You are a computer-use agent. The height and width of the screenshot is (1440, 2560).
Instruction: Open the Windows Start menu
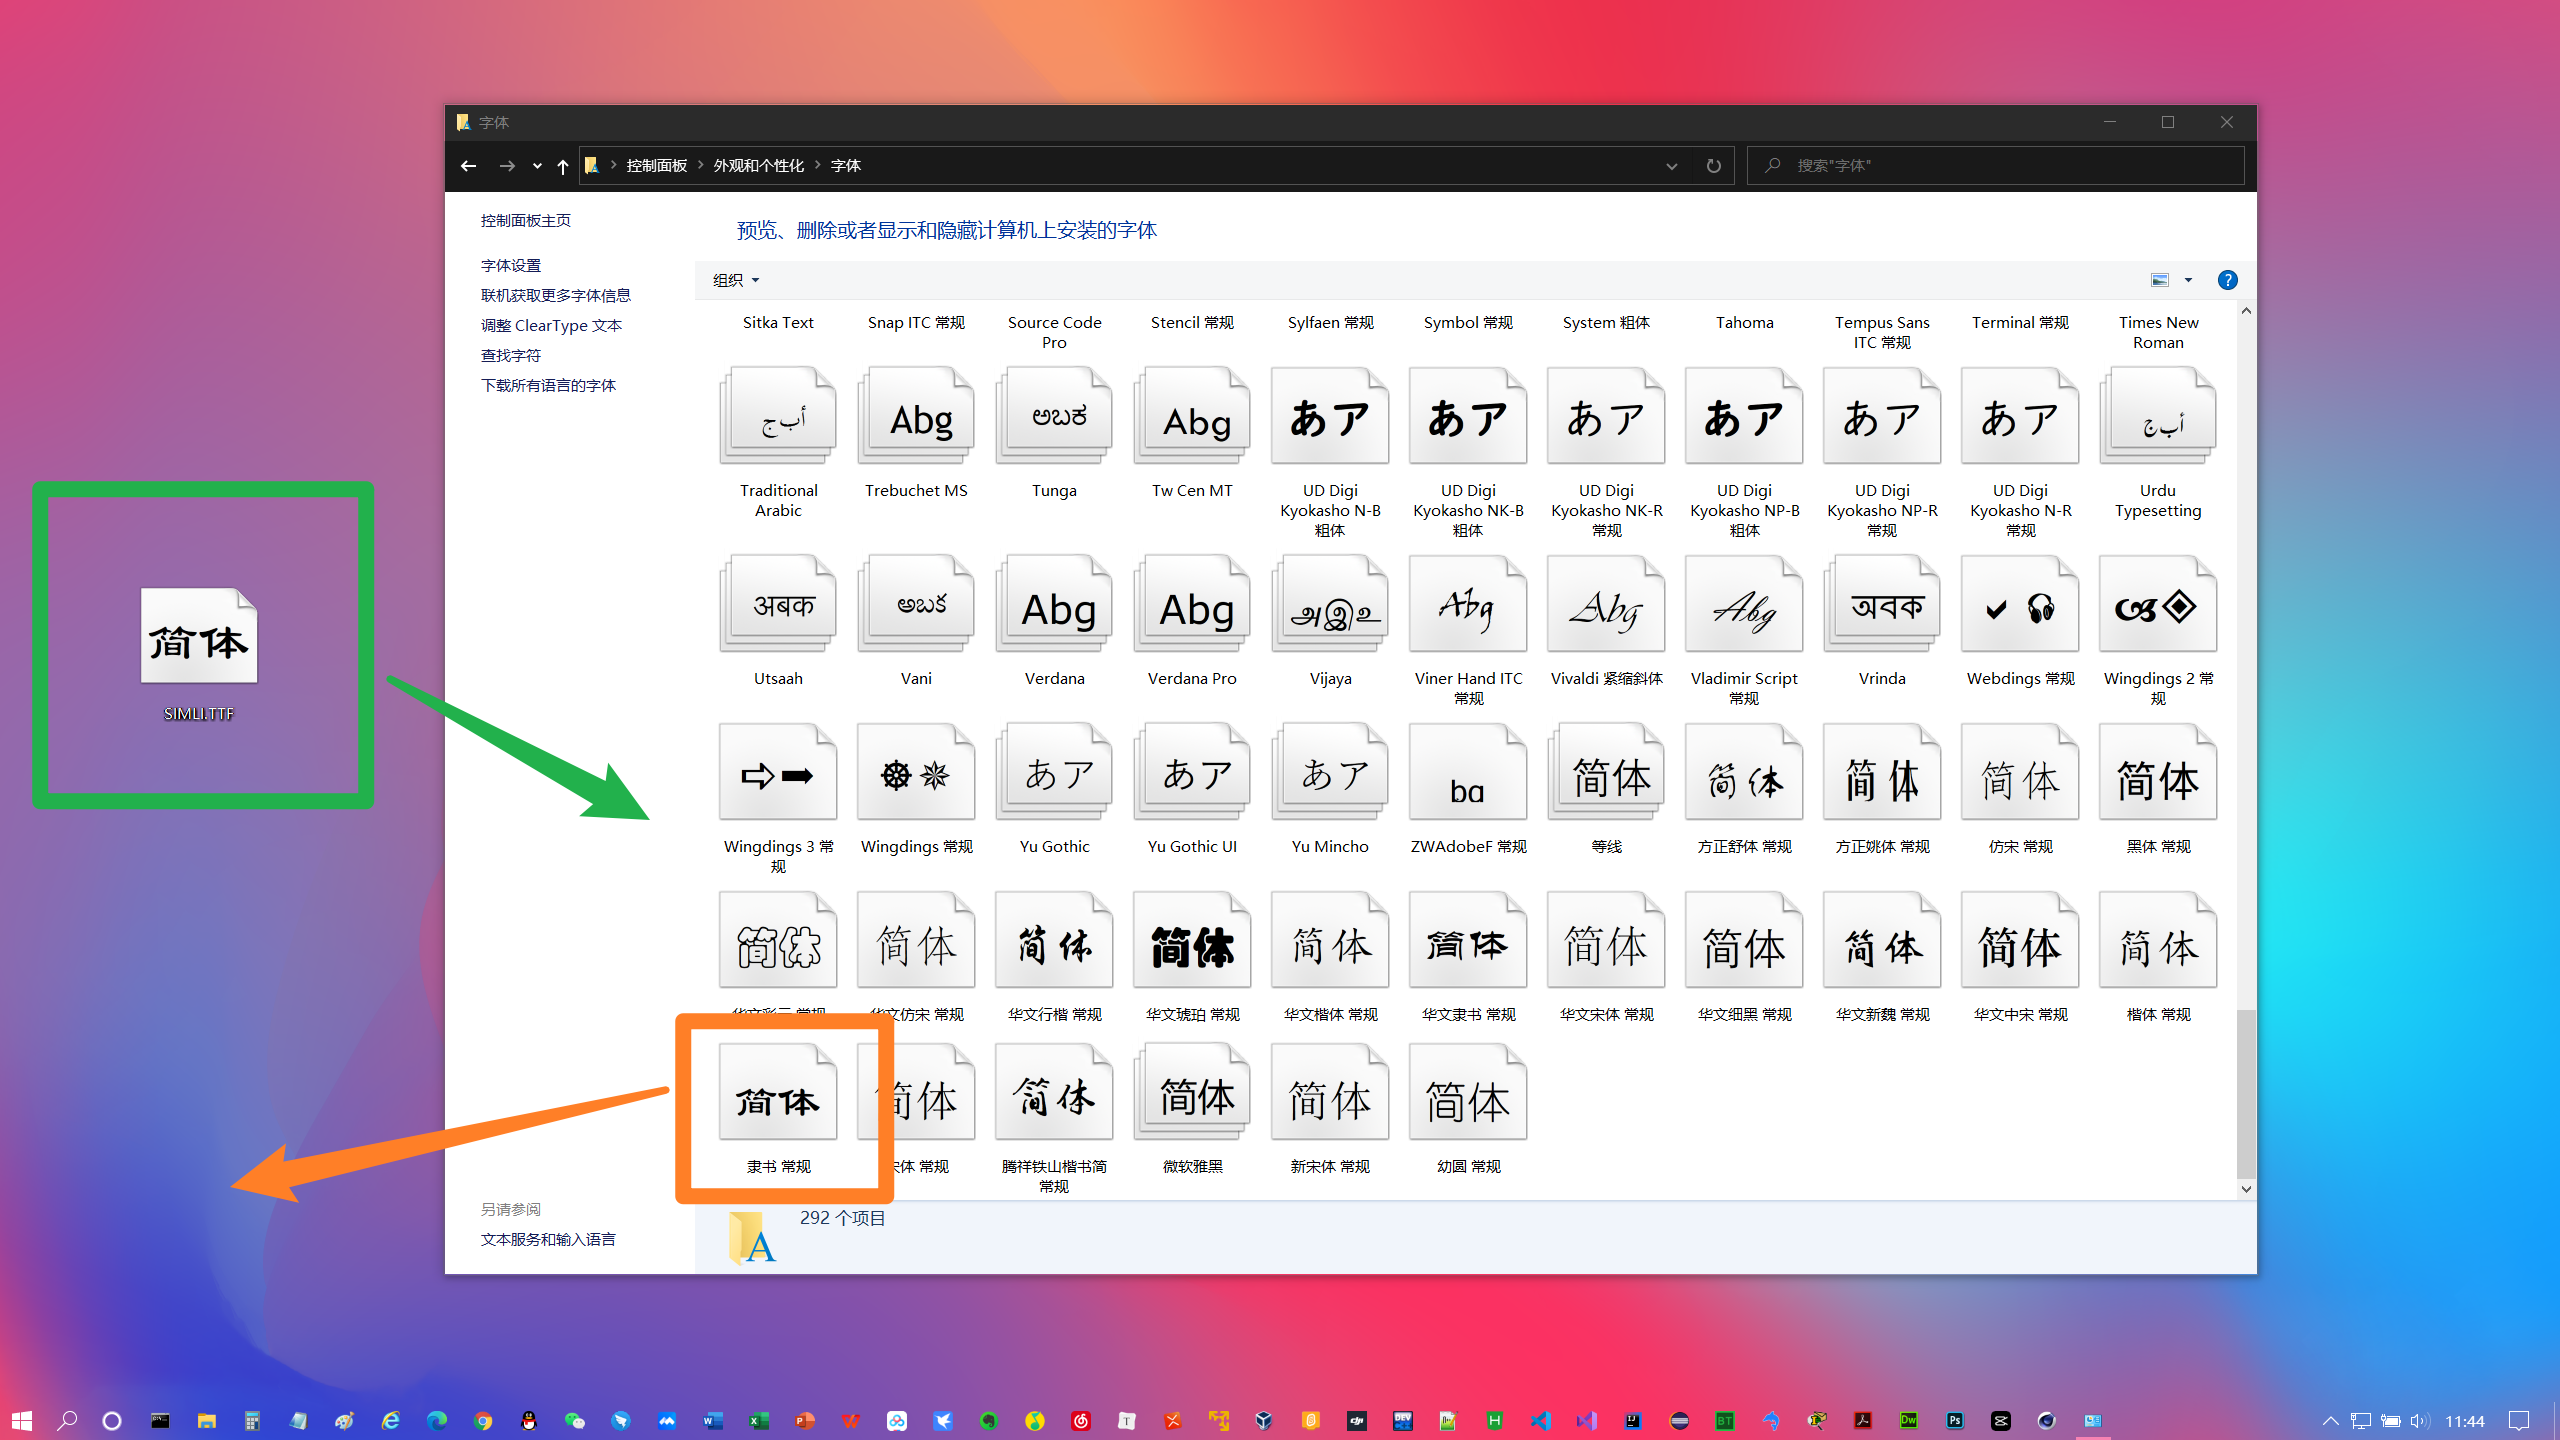[22, 1420]
